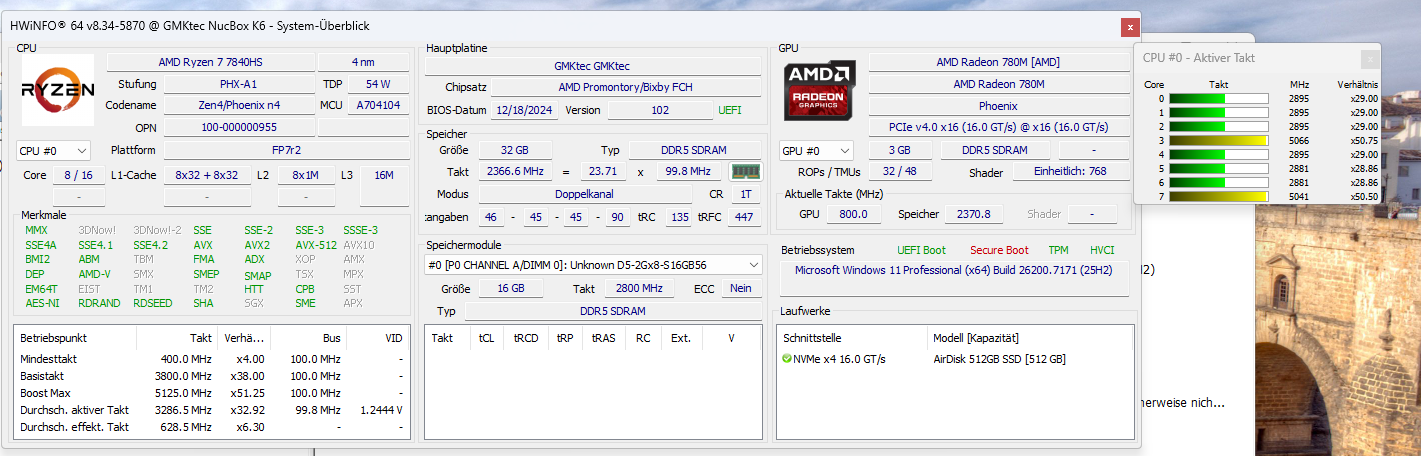This screenshot has height=456, width=1421.
Task: Click the GMKtec GMKtec mainboard field
Action: [593, 66]
